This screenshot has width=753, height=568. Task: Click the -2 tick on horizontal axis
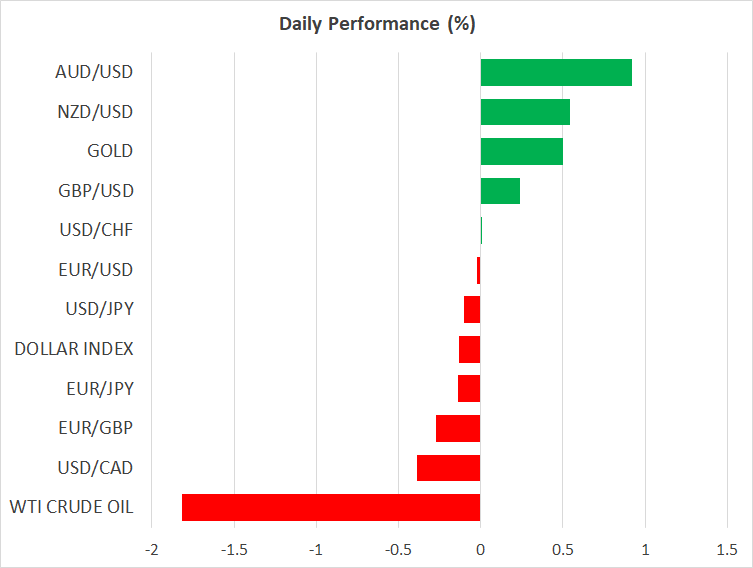coord(151,549)
